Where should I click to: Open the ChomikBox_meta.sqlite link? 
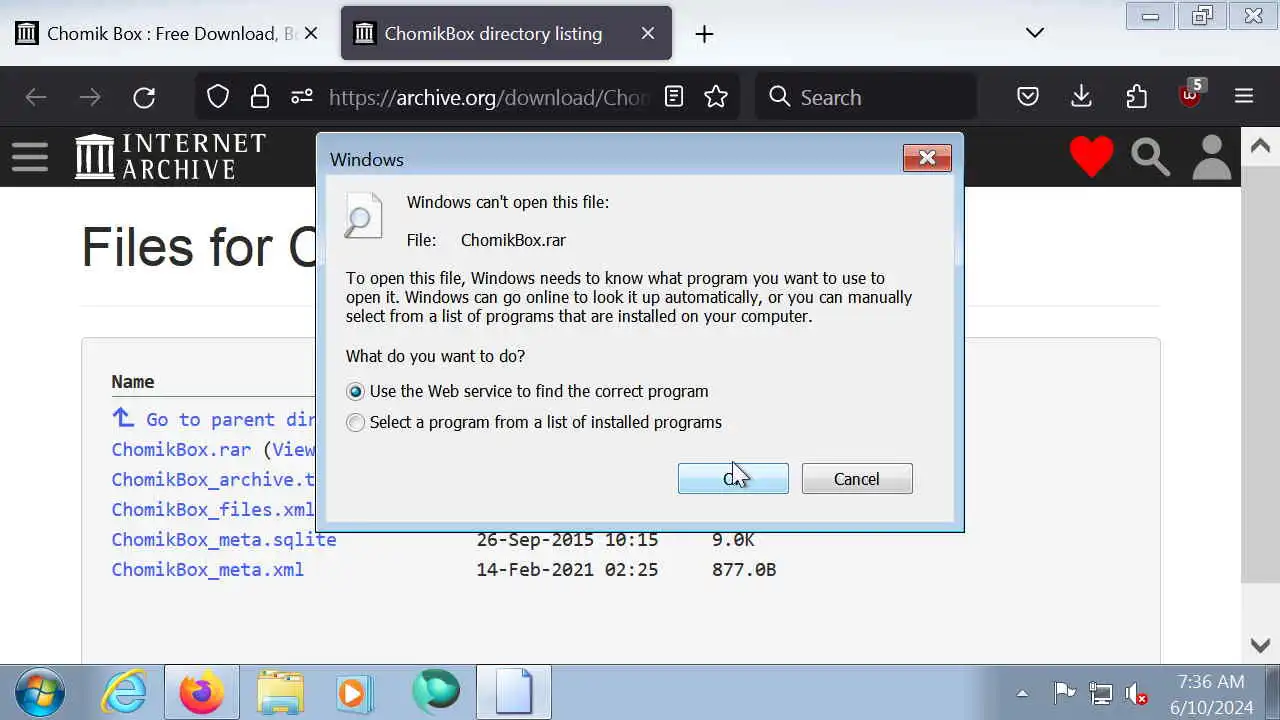(x=224, y=539)
